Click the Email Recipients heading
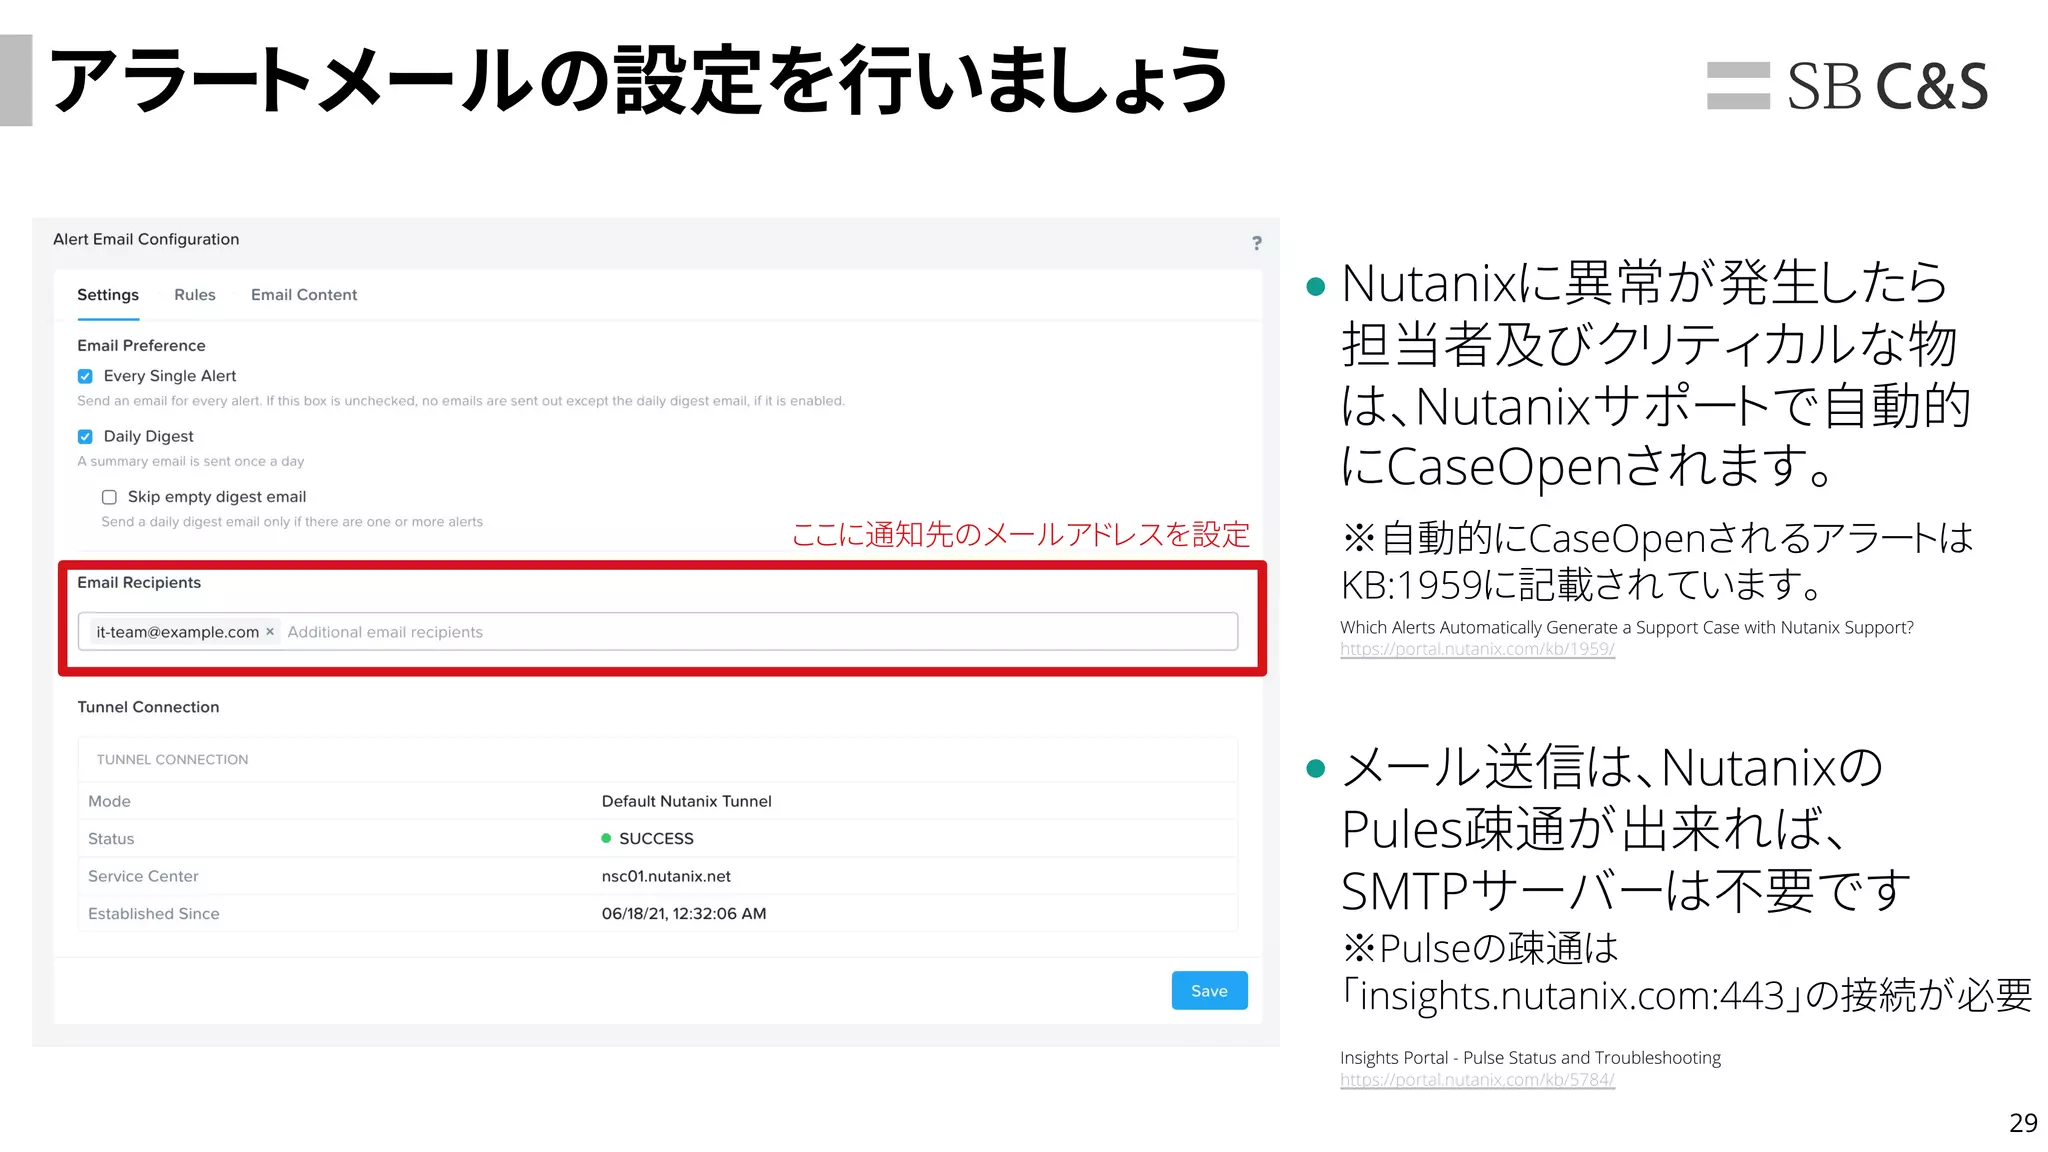This screenshot has width=2048, height=1152. [x=139, y=582]
